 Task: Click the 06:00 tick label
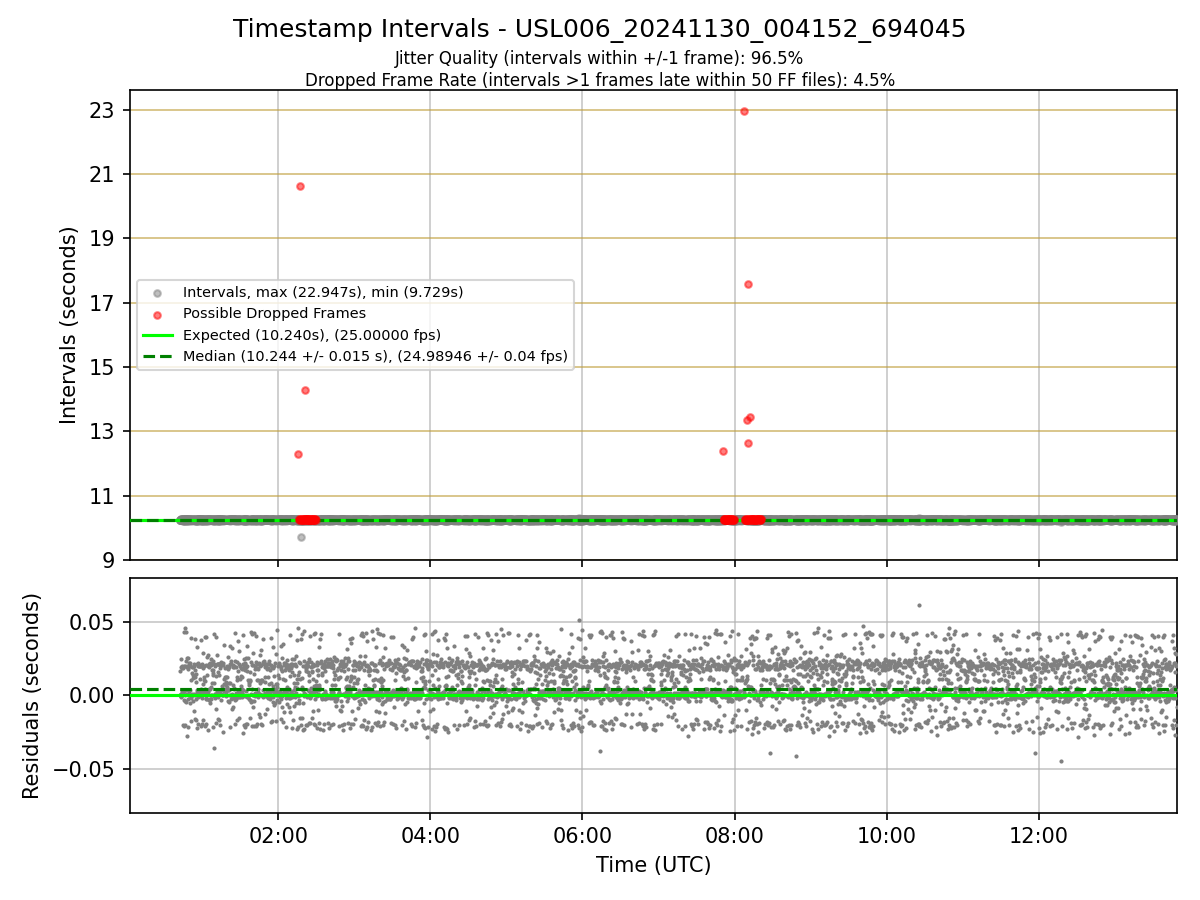pos(582,835)
